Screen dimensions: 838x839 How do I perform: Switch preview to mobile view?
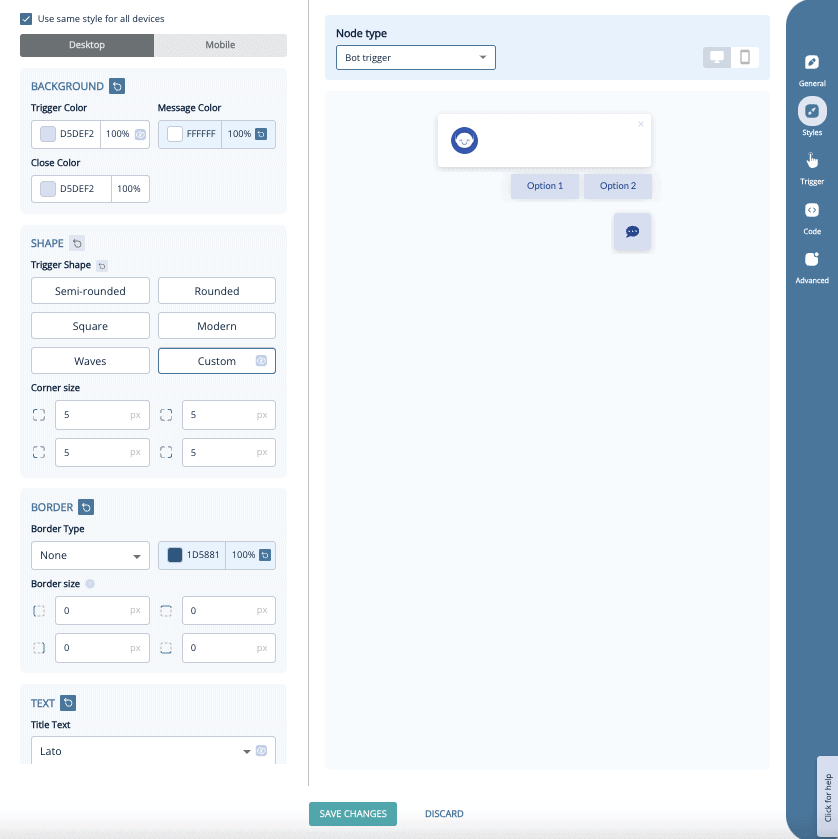(744, 57)
